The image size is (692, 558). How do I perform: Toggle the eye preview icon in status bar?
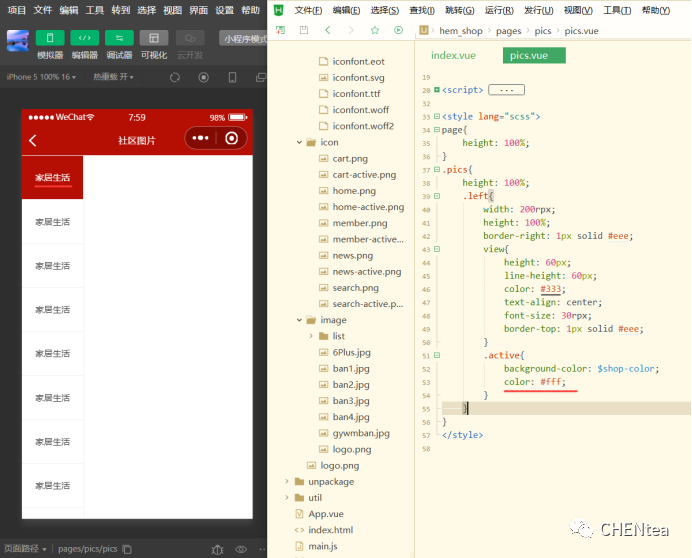tap(240, 549)
